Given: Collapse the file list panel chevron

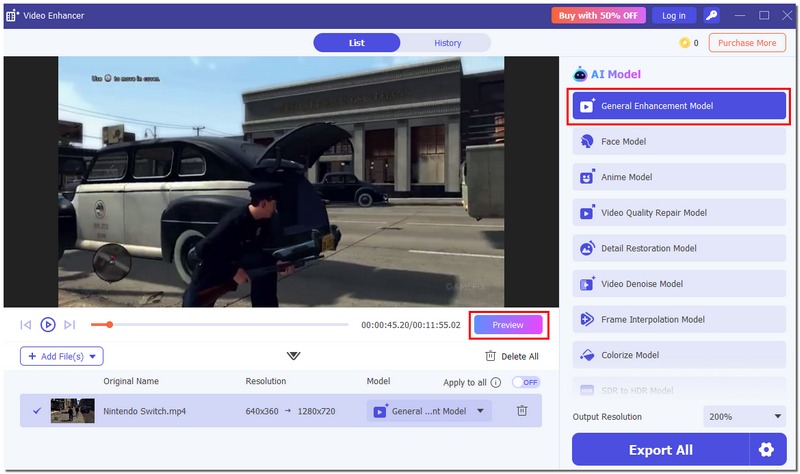Looking at the screenshot, I should (293, 356).
